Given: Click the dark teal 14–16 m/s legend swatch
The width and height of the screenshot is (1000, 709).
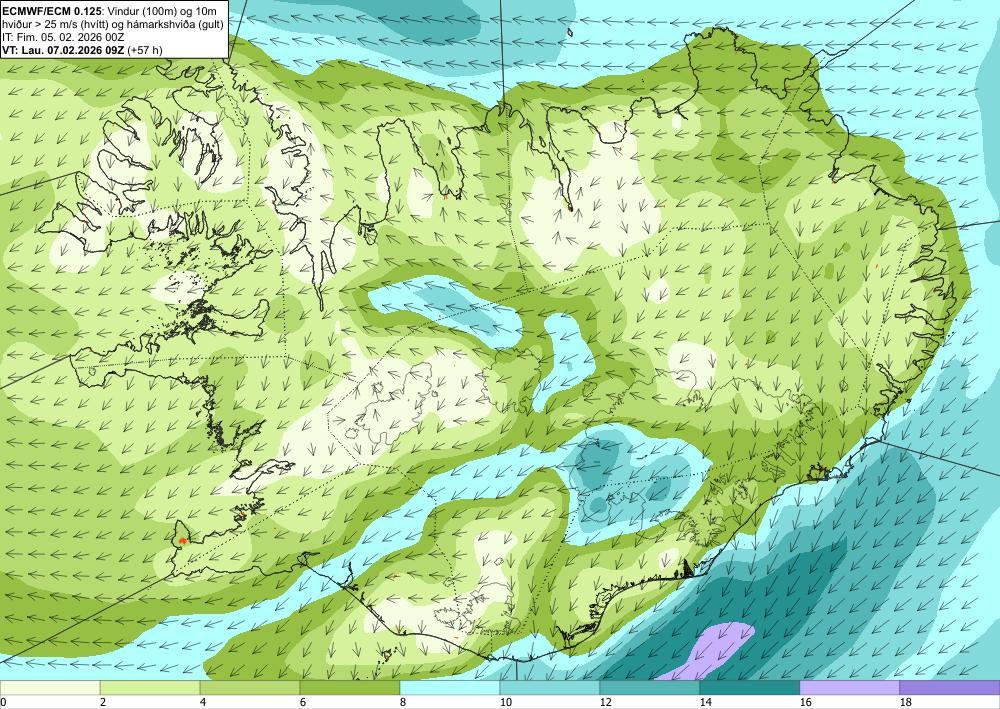Looking at the screenshot, I should 749,688.
